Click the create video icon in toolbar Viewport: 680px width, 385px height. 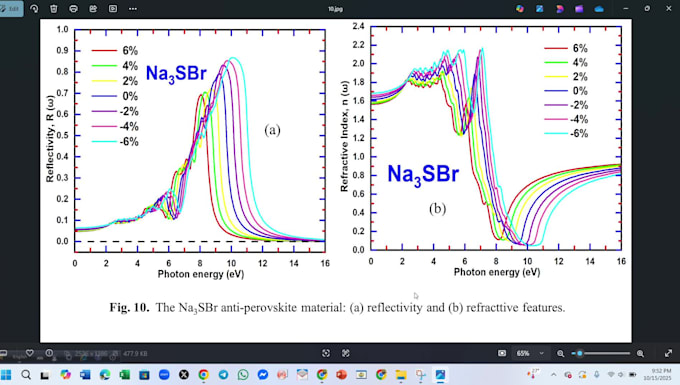pos(93,9)
